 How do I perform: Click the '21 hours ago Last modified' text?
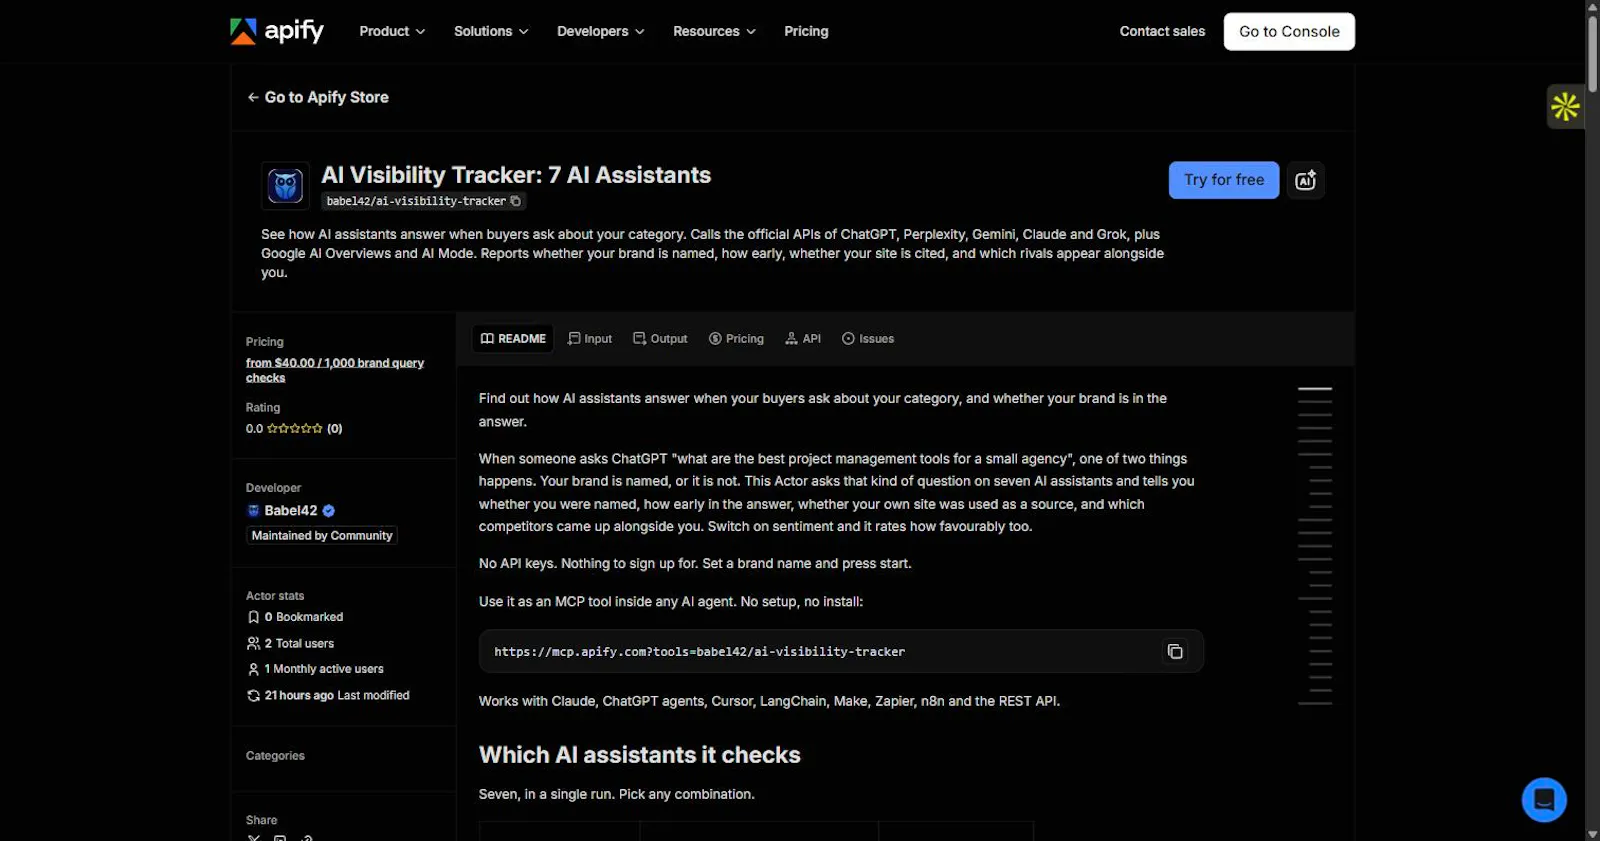coord(337,696)
